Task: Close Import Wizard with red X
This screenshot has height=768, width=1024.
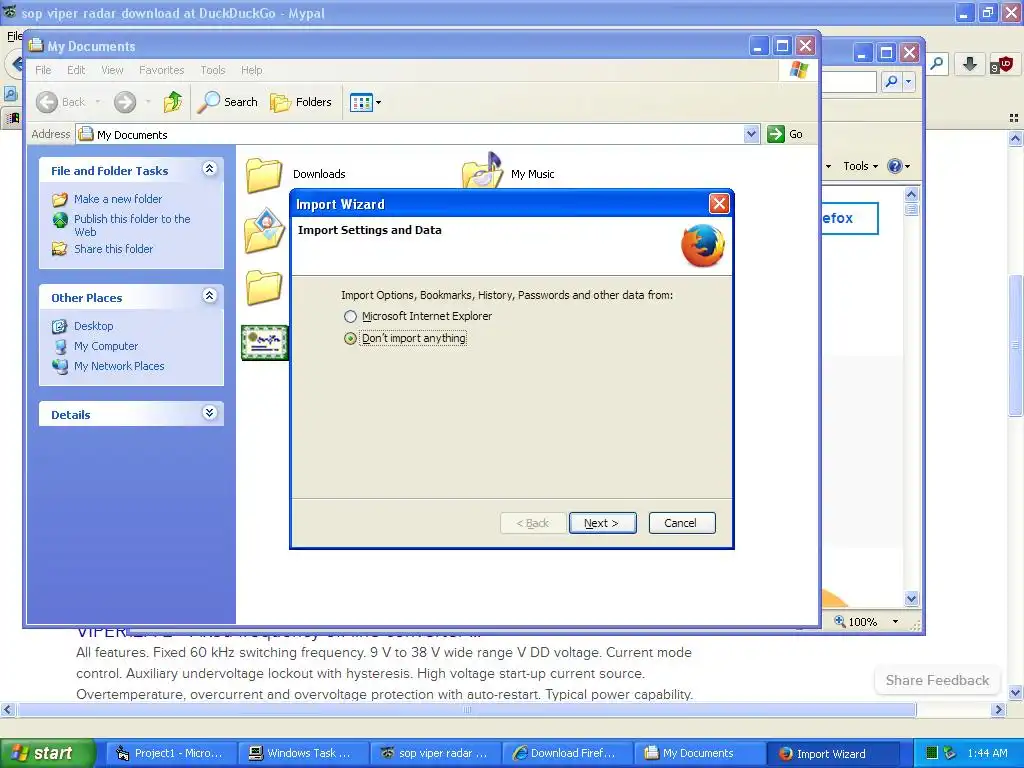Action: point(719,204)
